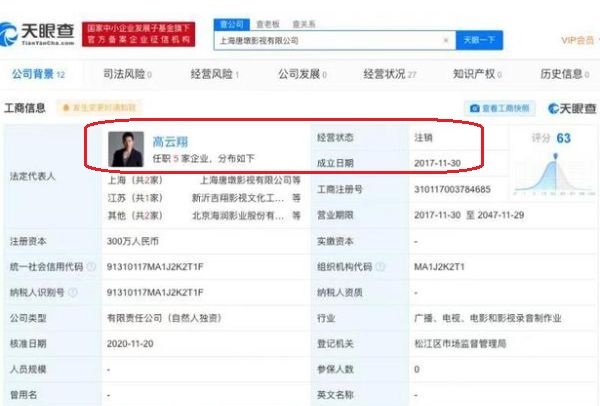
Task: Click the 行业 value 广播、电视、电影
Action: (x=488, y=318)
